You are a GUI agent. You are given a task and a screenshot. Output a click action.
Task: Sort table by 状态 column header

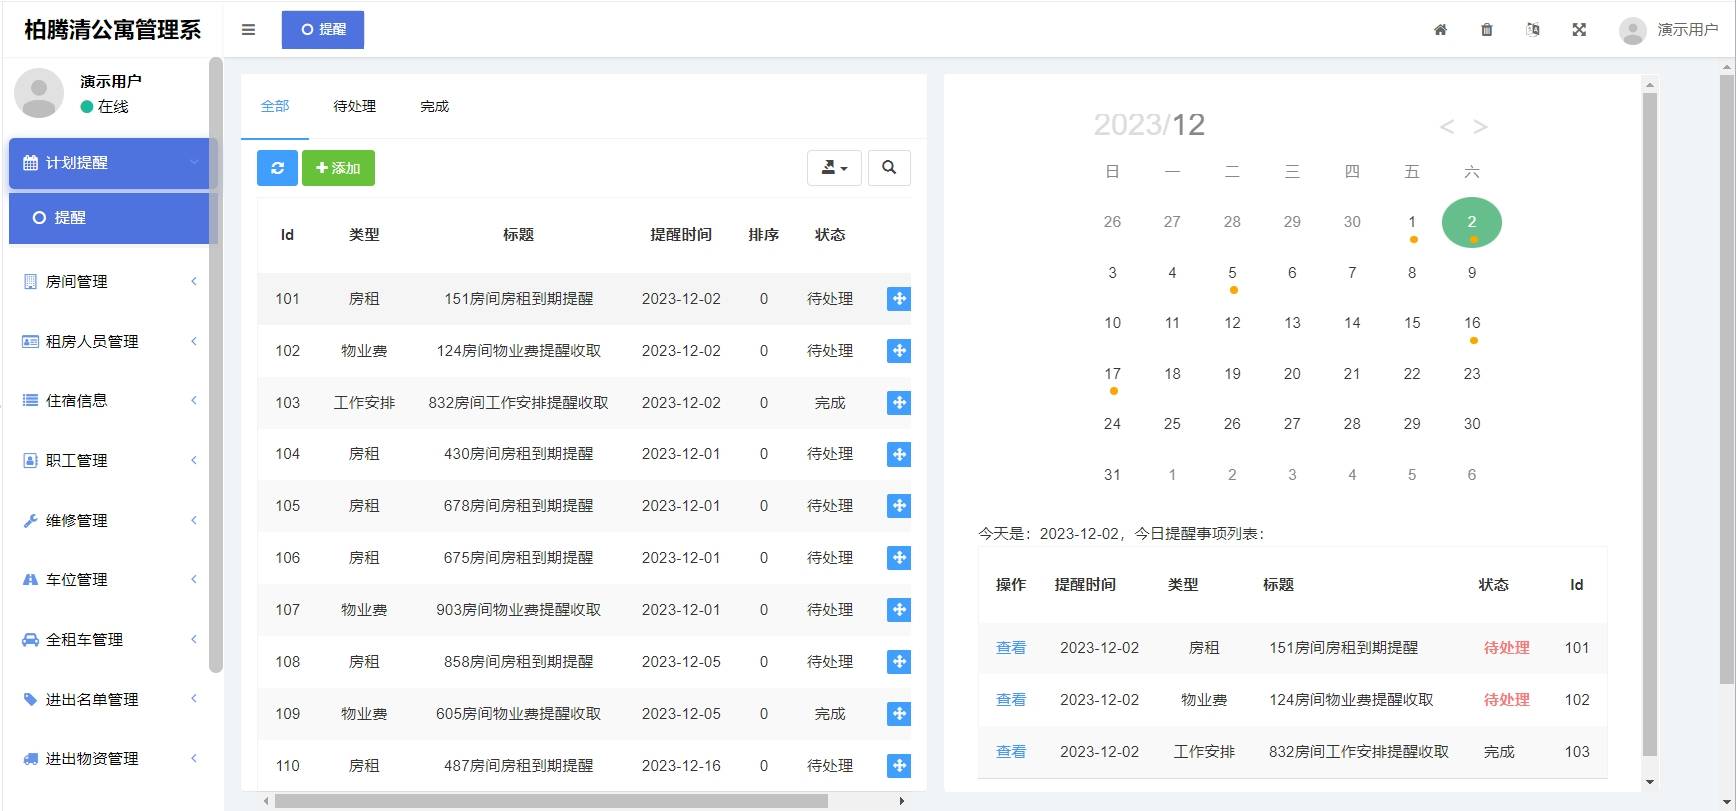click(x=830, y=235)
